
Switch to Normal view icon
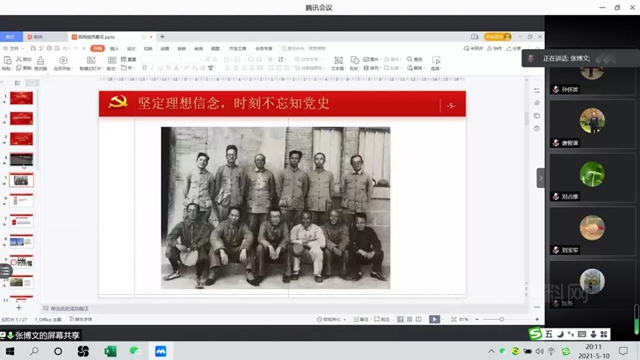click(x=400, y=319)
